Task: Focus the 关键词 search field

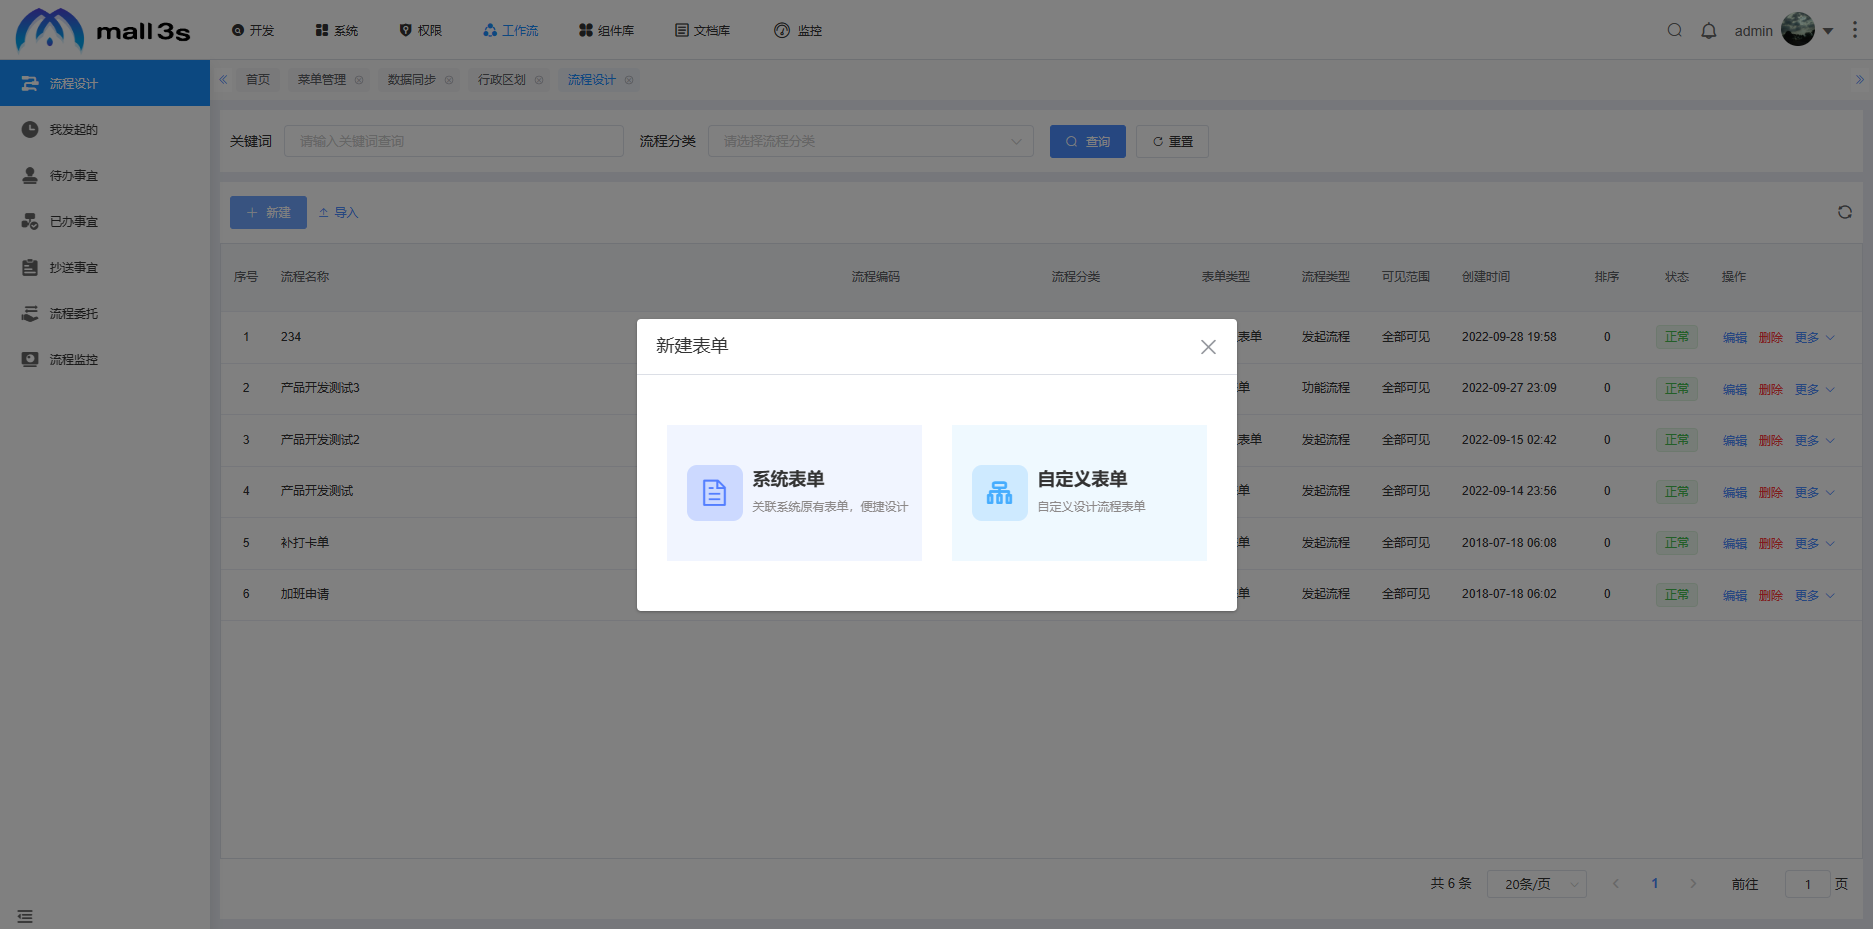Action: click(454, 141)
